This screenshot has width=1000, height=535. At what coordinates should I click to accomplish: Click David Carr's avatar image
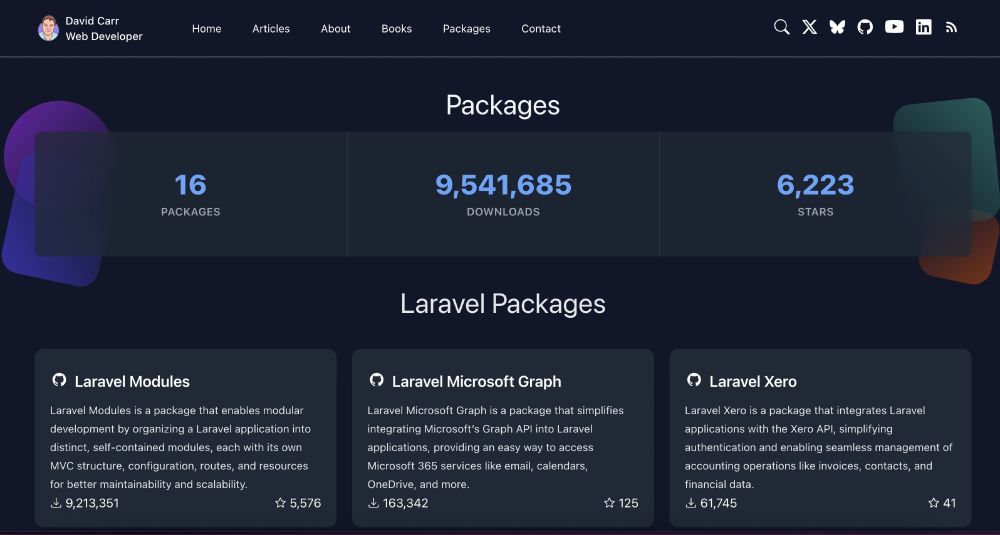48,28
